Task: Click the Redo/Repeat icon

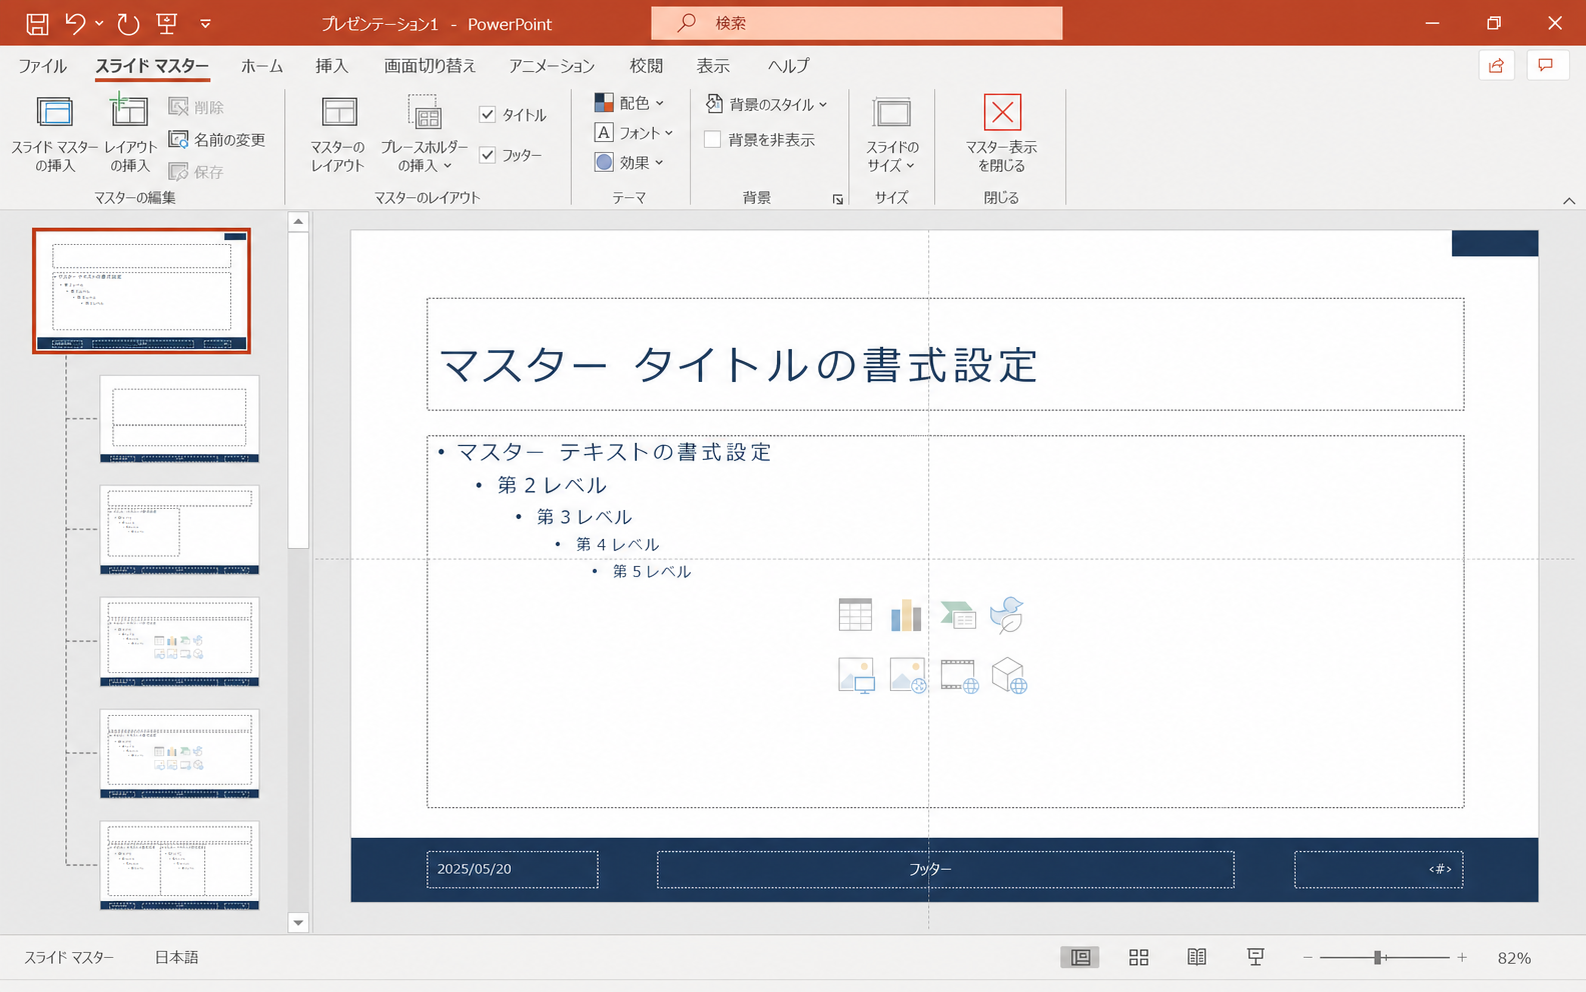Action: point(128,23)
